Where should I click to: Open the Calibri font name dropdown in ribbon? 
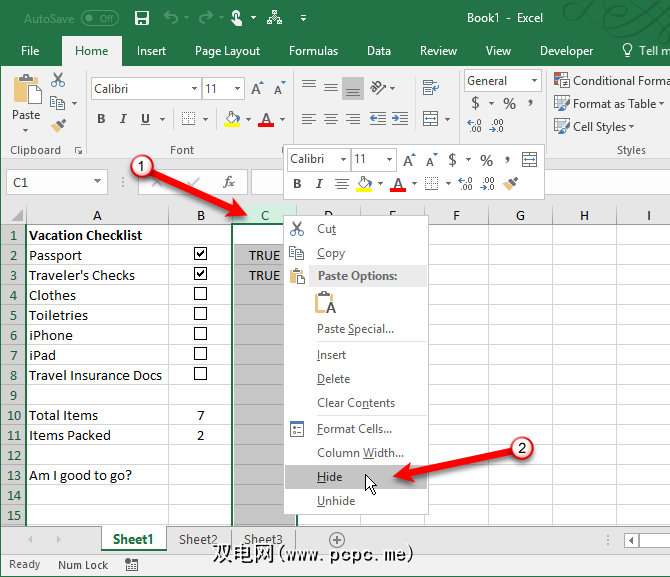pyautogui.click(x=190, y=89)
